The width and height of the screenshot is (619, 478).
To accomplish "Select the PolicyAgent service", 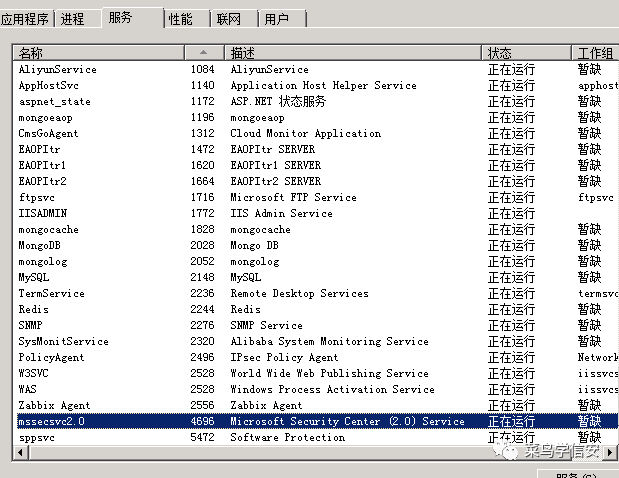I will (51, 357).
